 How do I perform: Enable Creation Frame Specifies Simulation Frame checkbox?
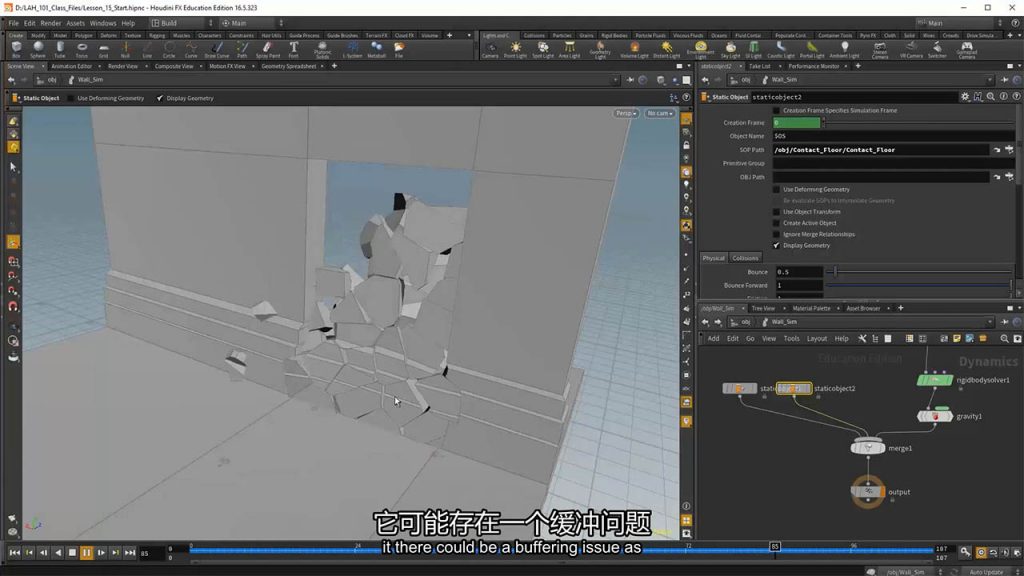pyautogui.click(x=776, y=110)
